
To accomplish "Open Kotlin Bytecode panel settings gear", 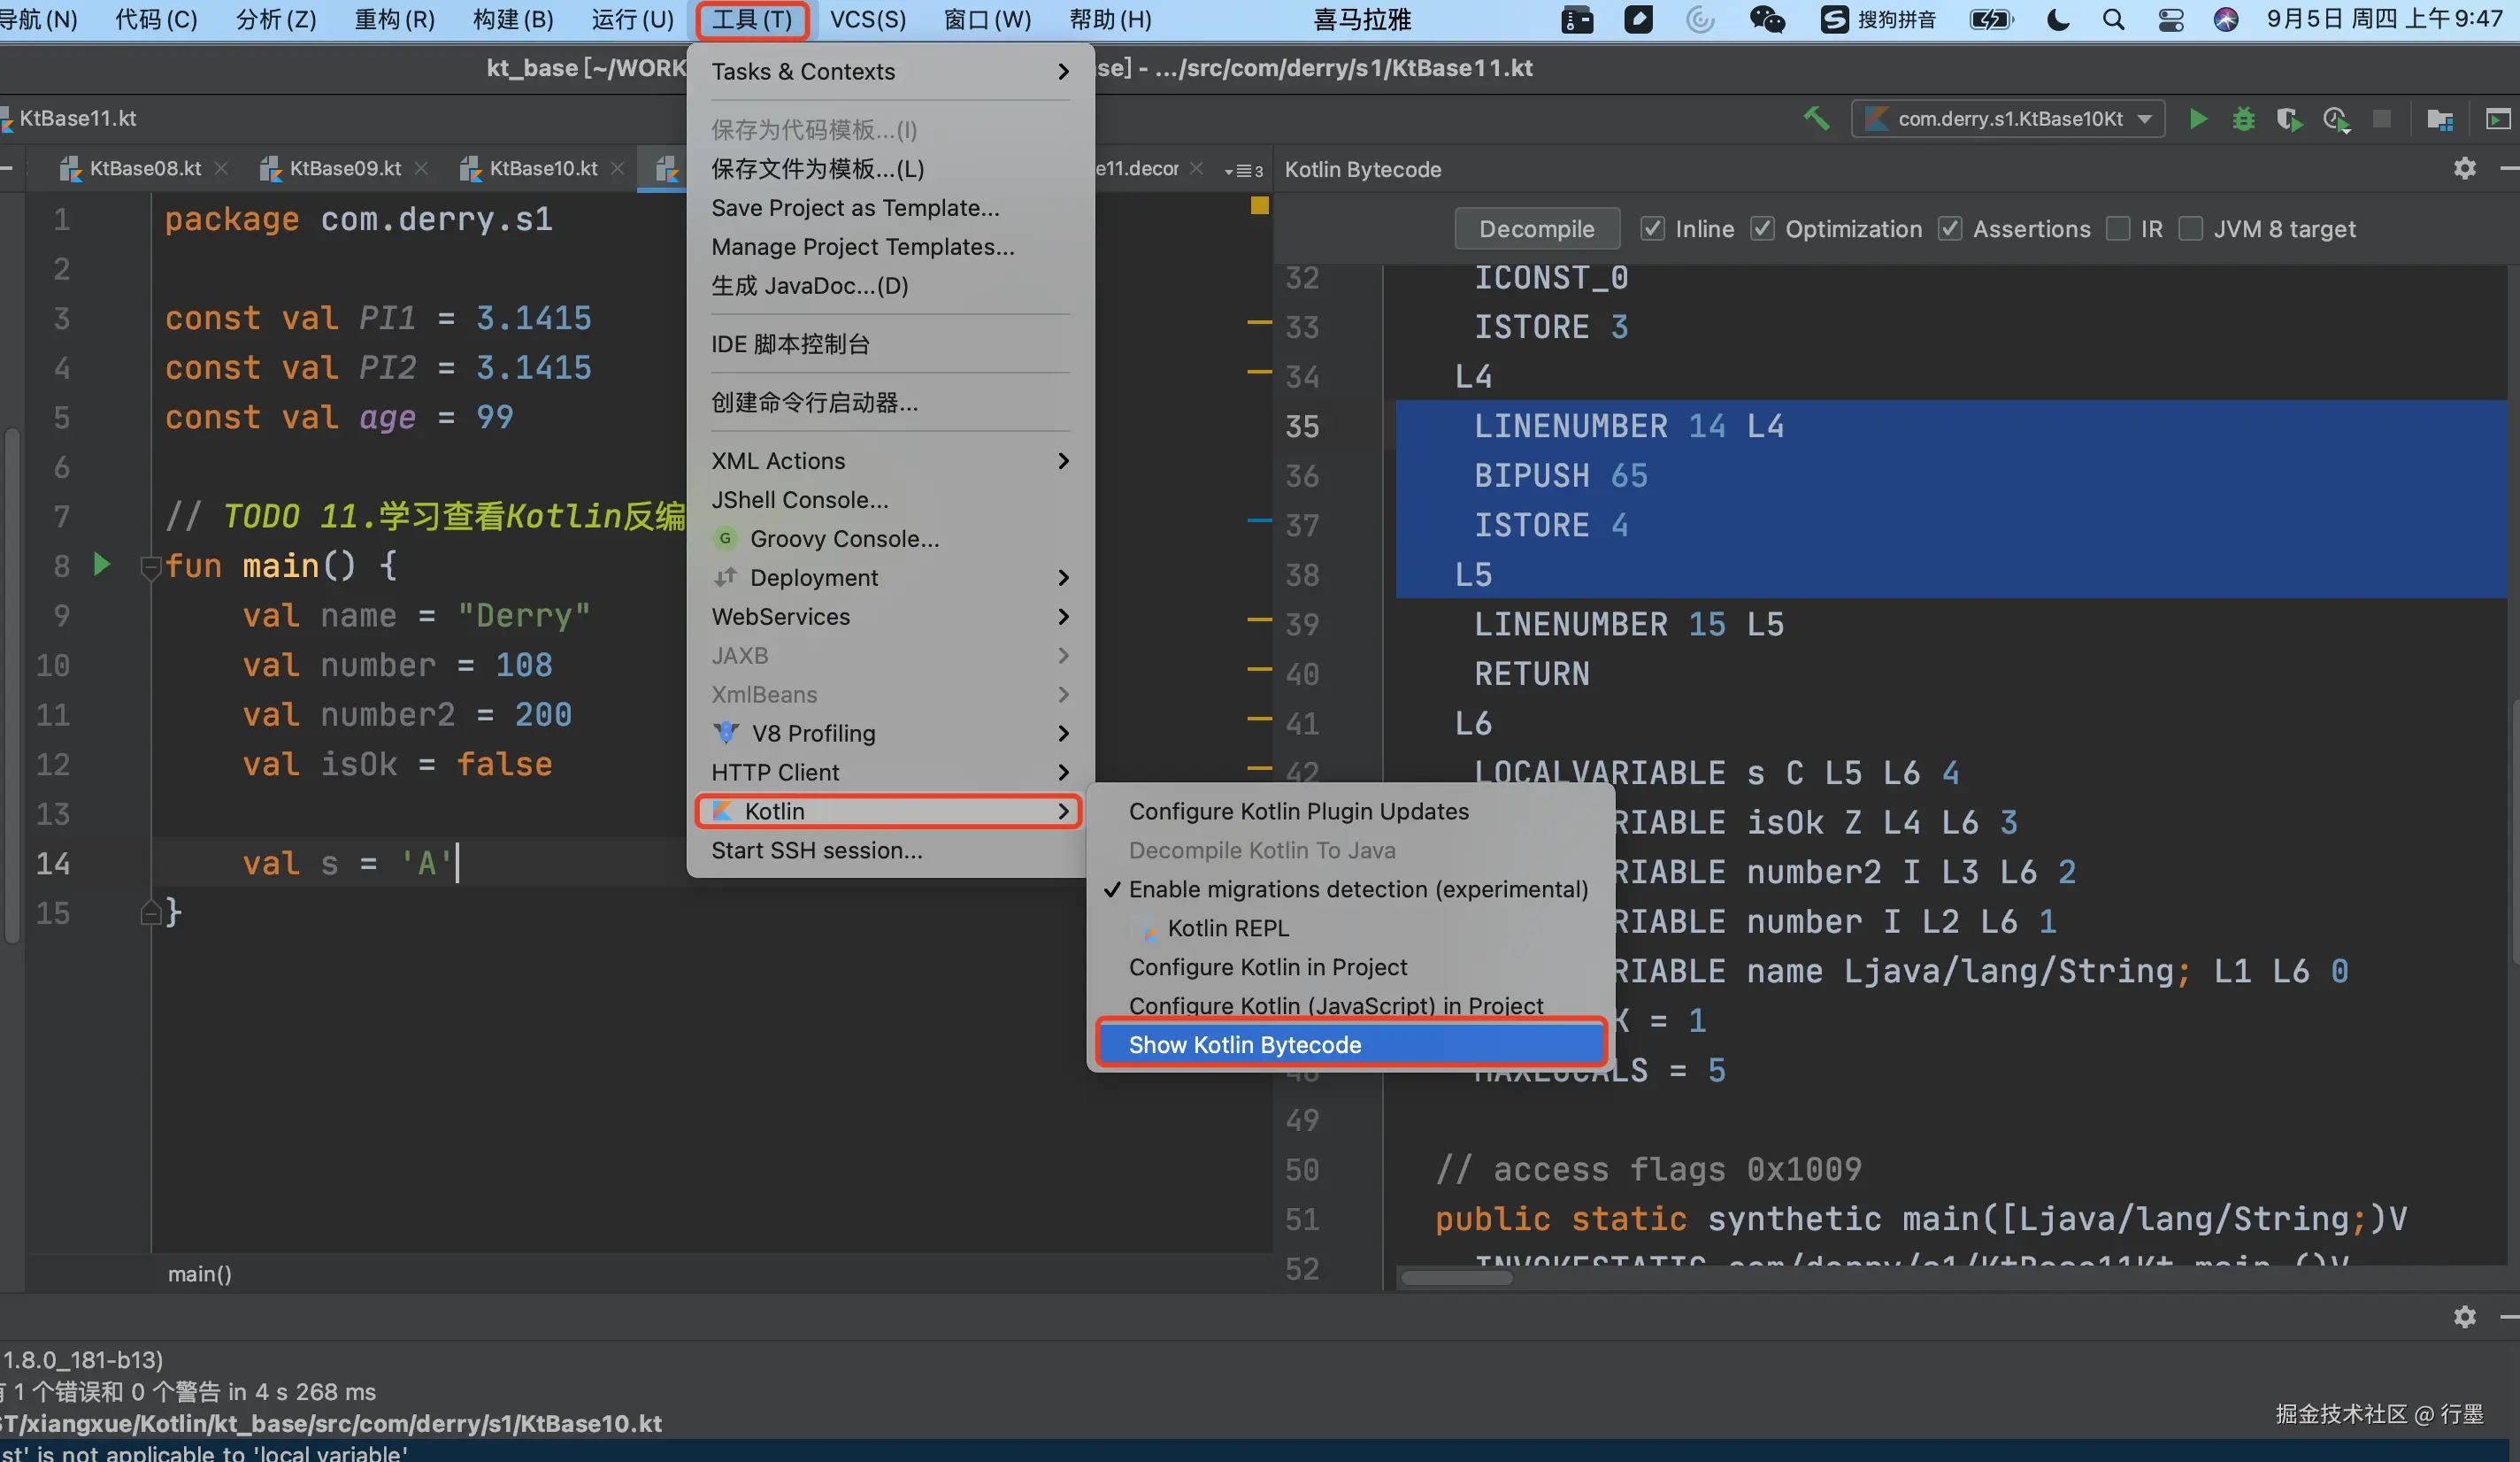I will coord(2464,168).
